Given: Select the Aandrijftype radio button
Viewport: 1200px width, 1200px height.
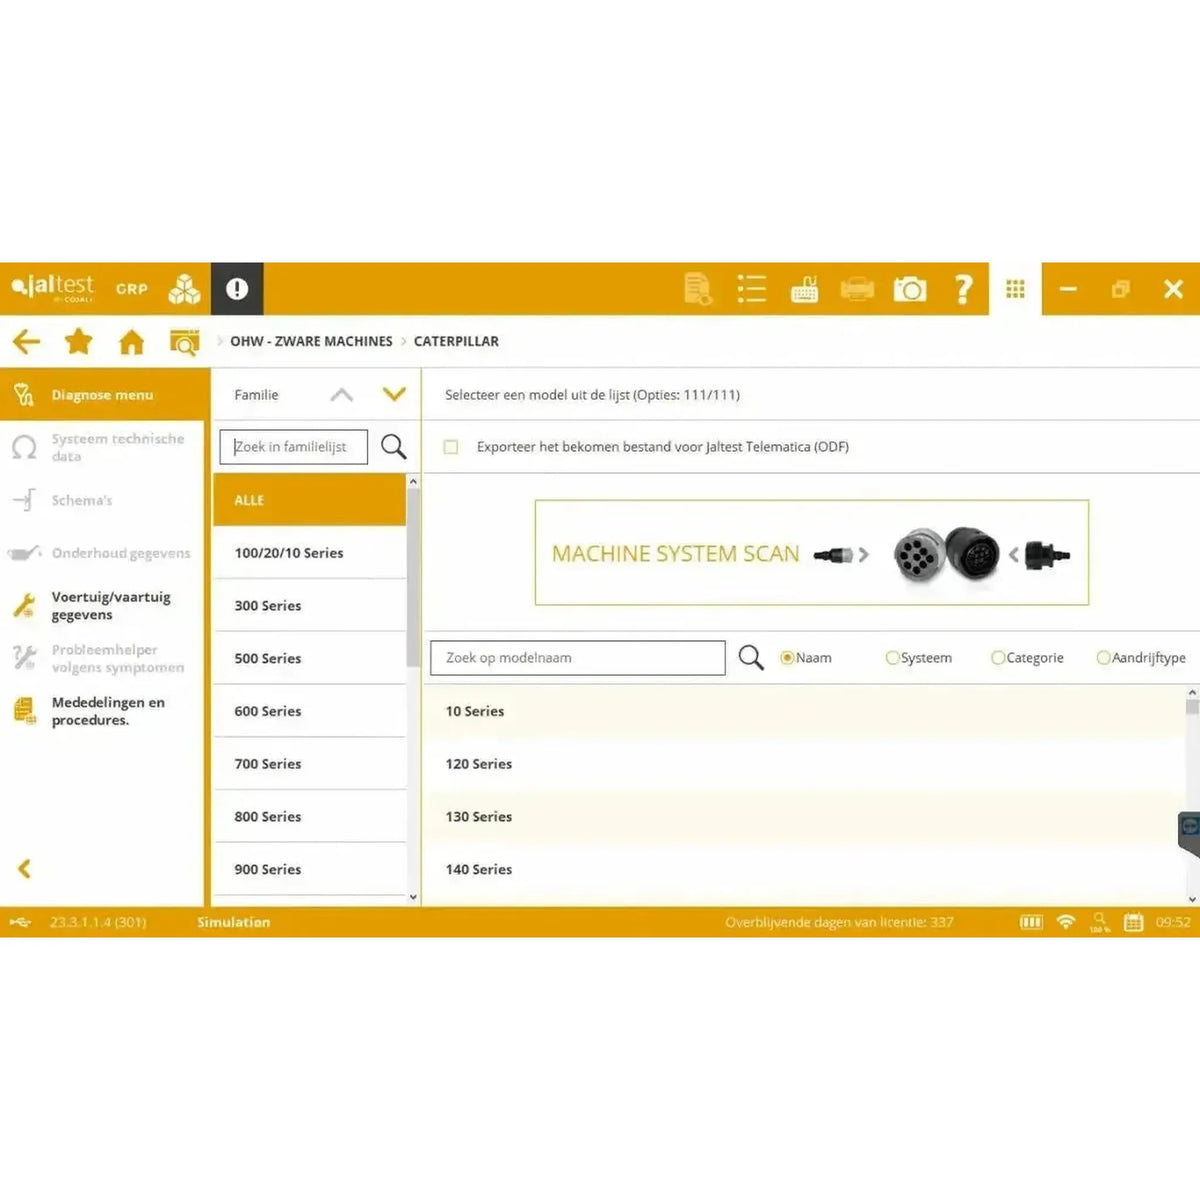Looking at the screenshot, I should click(1103, 658).
